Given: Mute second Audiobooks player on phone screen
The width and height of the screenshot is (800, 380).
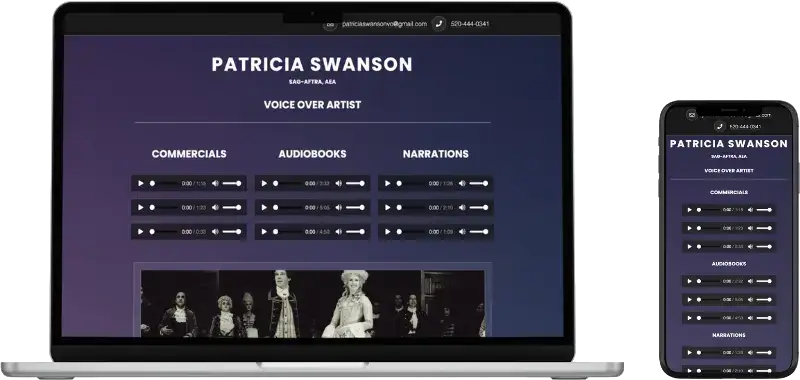Looking at the screenshot, I should point(750,299).
